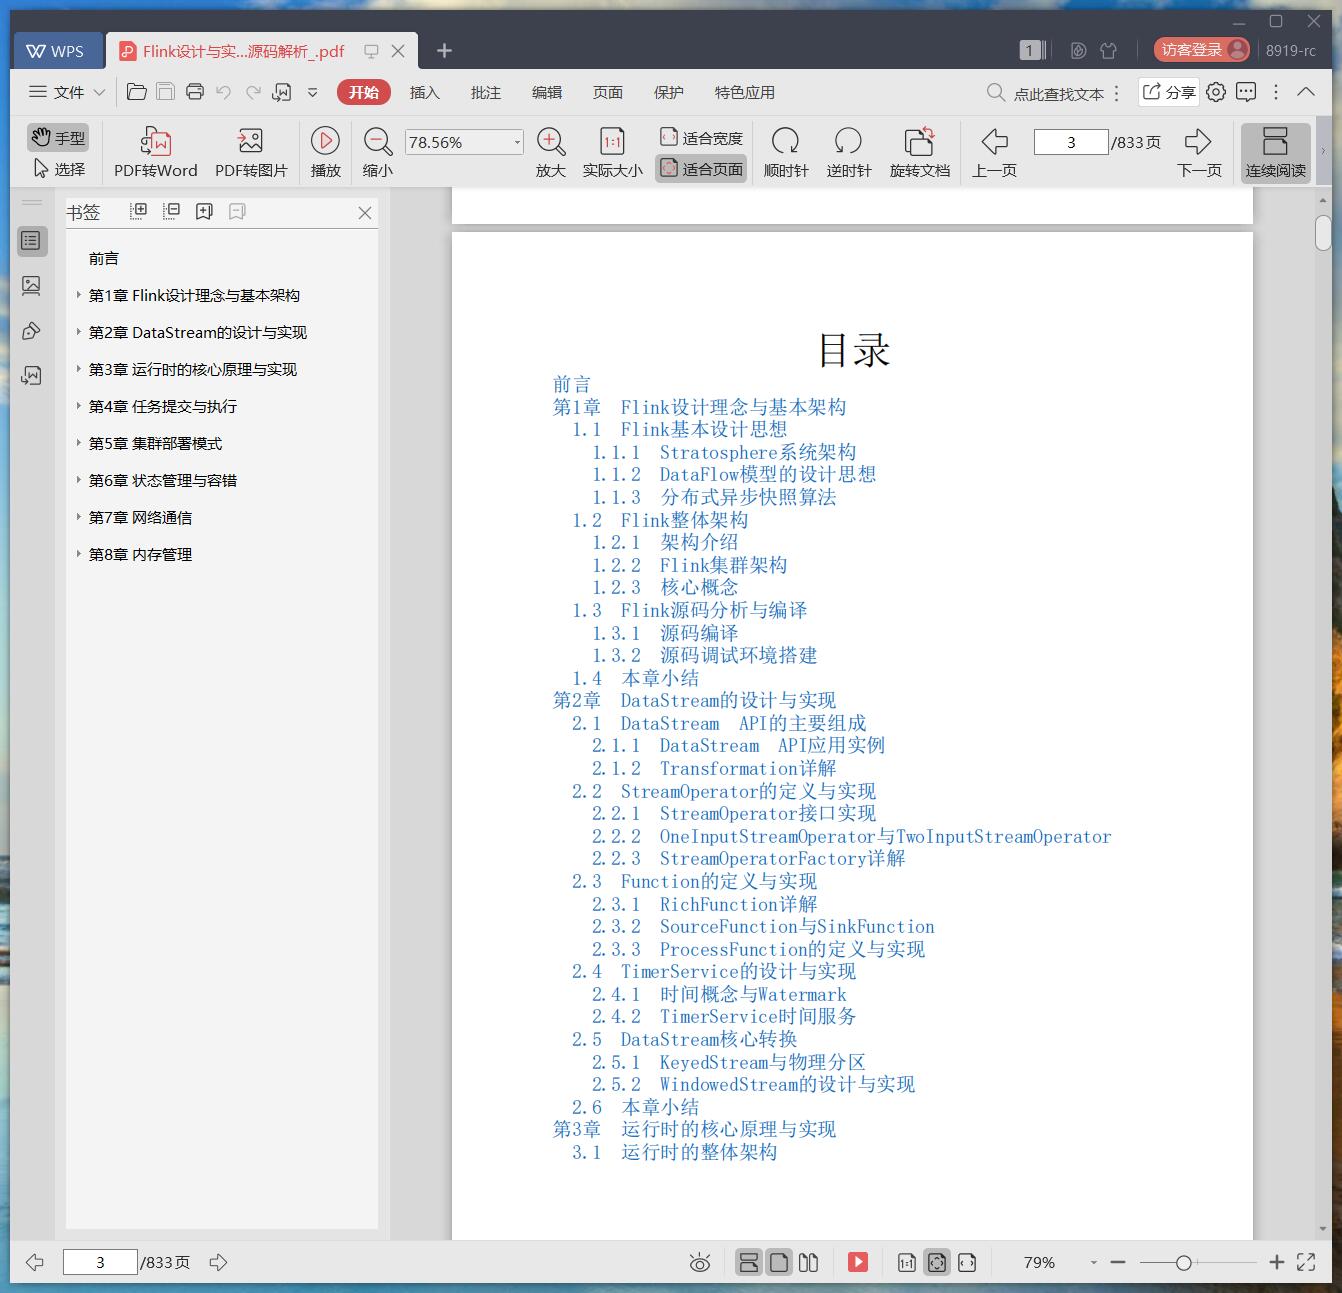1342x1293 pixels.
Task: Expand 第6章 状态管理与容错 bookmark
Action: point(79,480)
